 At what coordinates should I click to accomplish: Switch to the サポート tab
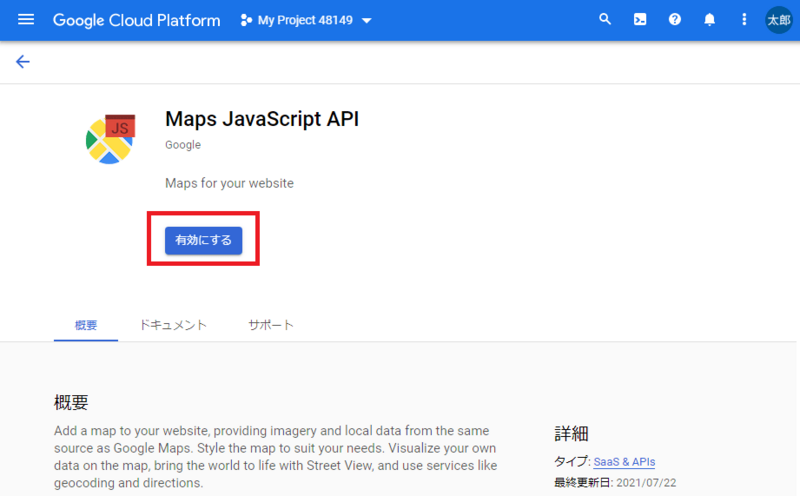[x=270, y=325]
